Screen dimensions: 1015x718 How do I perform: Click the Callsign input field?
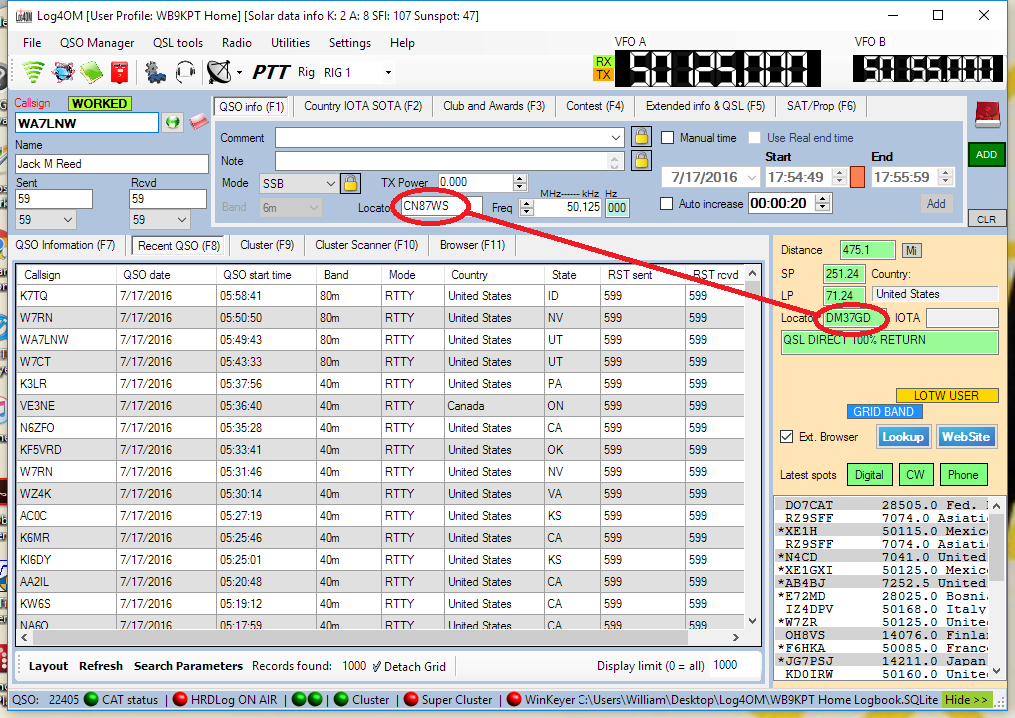(87, 123)
